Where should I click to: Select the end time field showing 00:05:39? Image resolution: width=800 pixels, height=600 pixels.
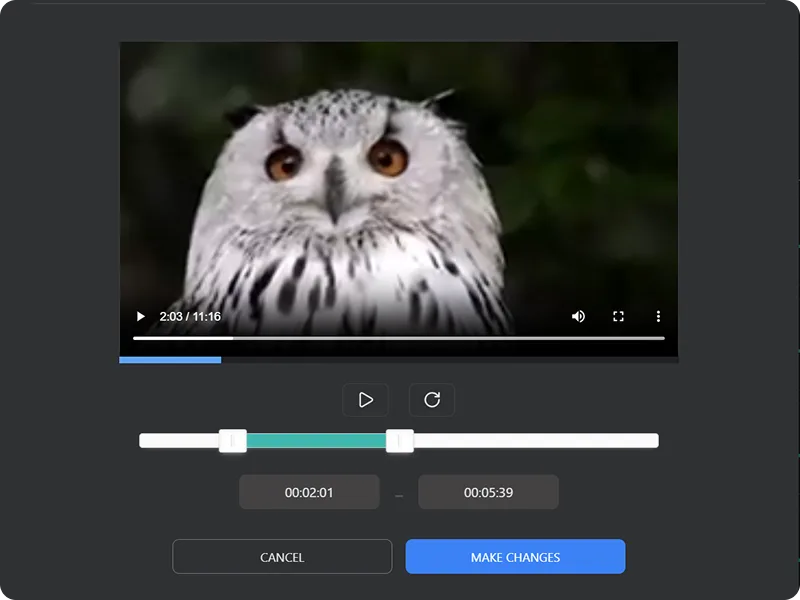[x=488, y=491]
